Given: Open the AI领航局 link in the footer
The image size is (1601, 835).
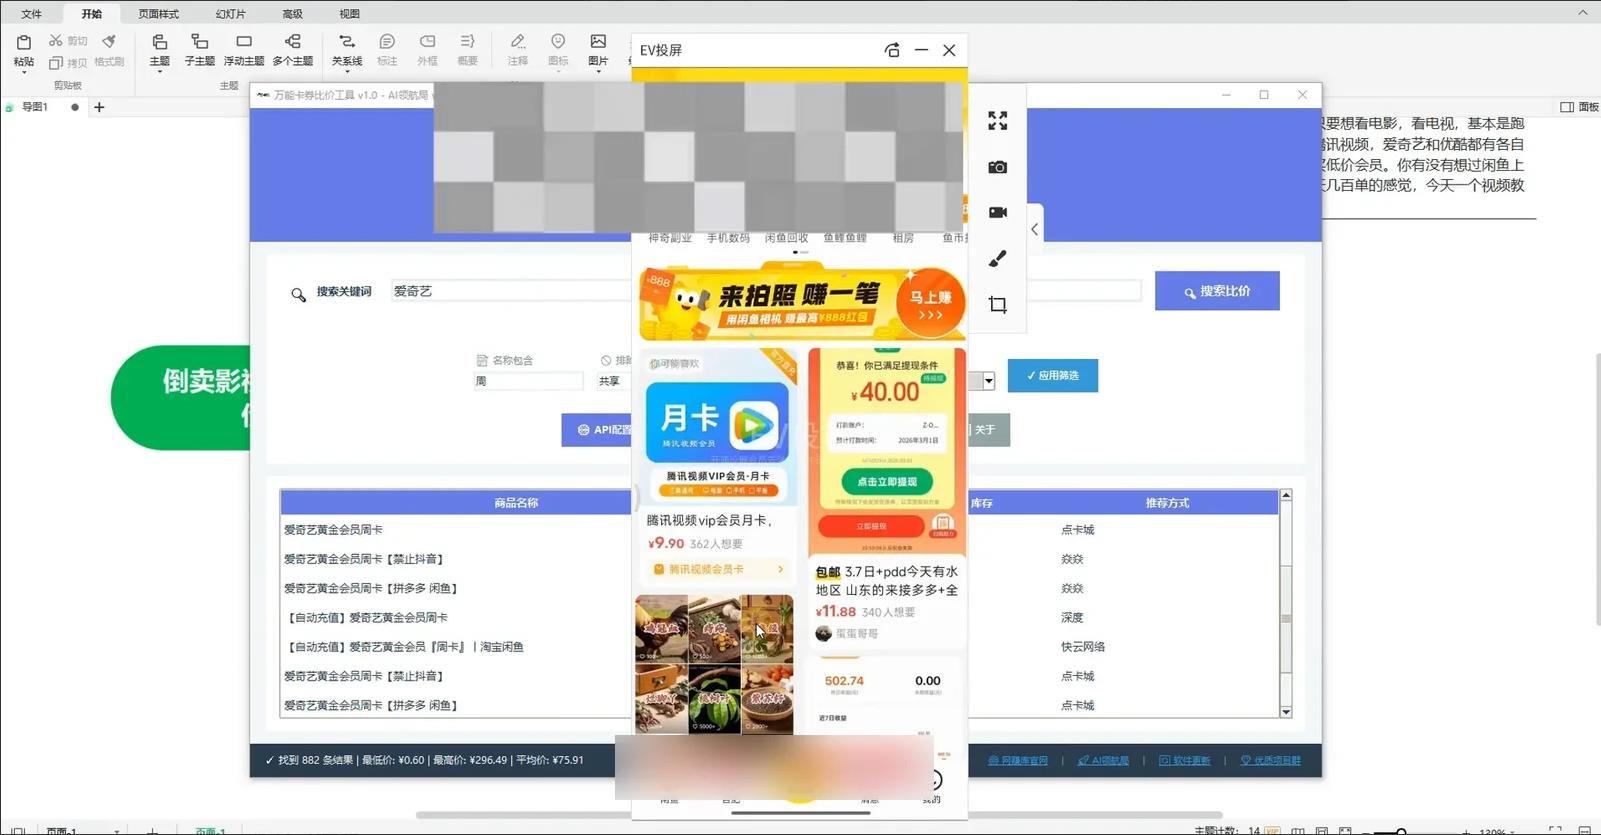Looking at the screenshot, I should tap(1103, 761).
